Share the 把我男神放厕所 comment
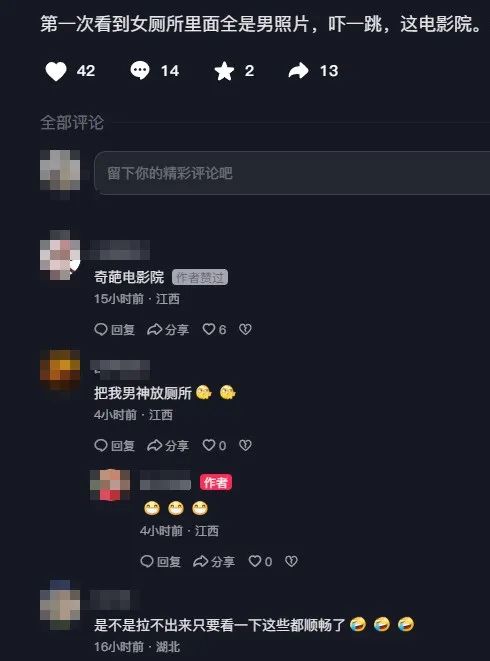The image size is (490, 661). click(x=167, y=445)
